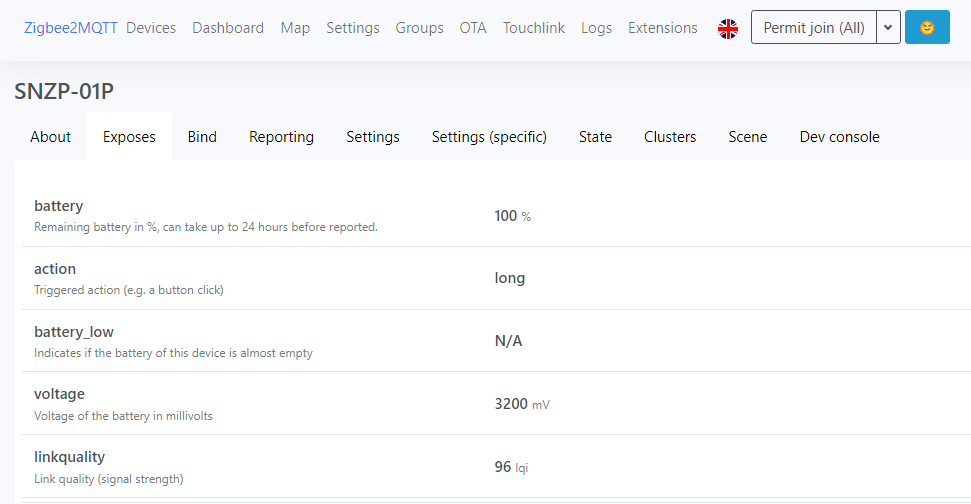Viewport: 971px width, 504px height.
Task: Open the Zigbee2MQTT home link
Action: pyautogui.click(x=70, y=28)
